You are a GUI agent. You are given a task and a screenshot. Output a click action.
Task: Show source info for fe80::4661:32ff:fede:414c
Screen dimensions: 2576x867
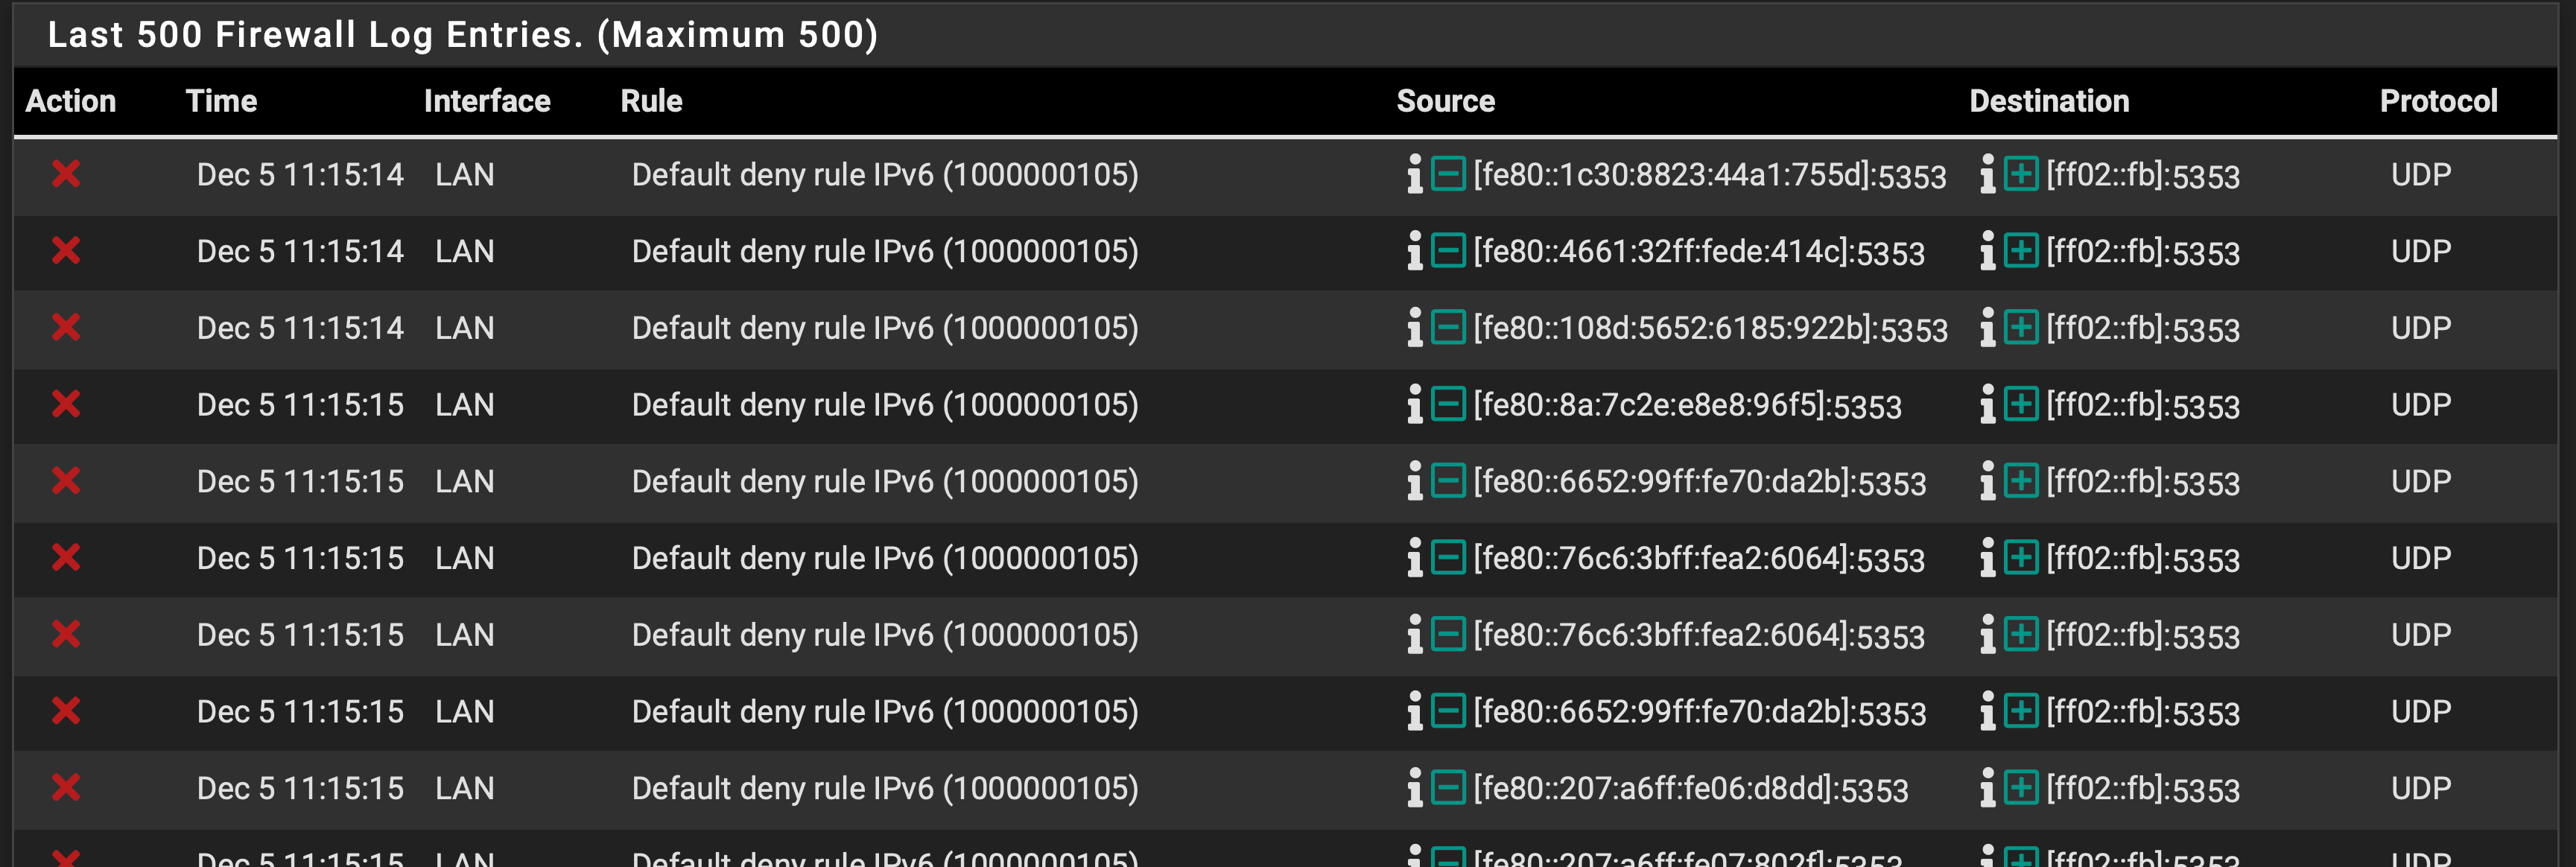(1414, 250)
